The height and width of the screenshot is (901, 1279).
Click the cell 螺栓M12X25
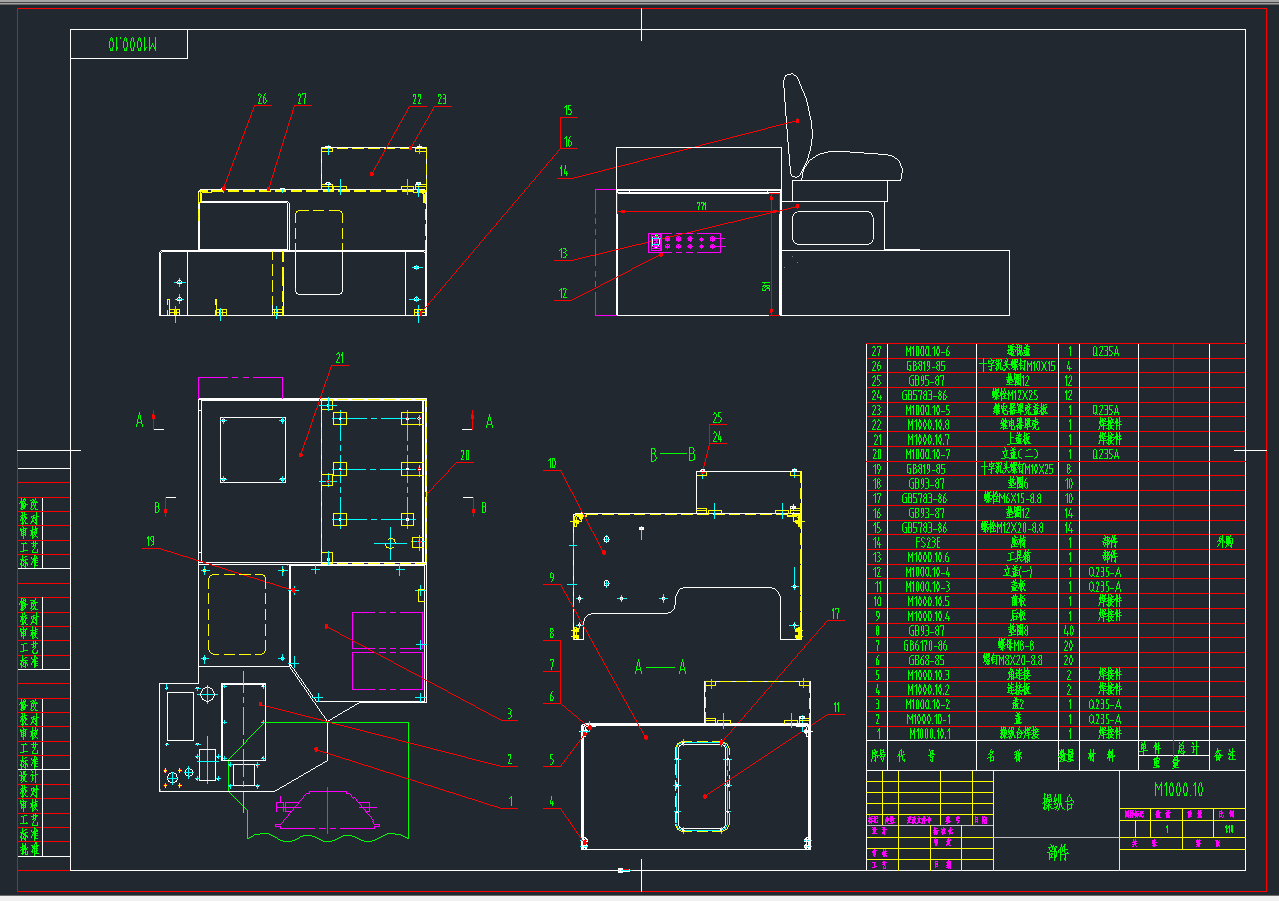point(1015,395)
